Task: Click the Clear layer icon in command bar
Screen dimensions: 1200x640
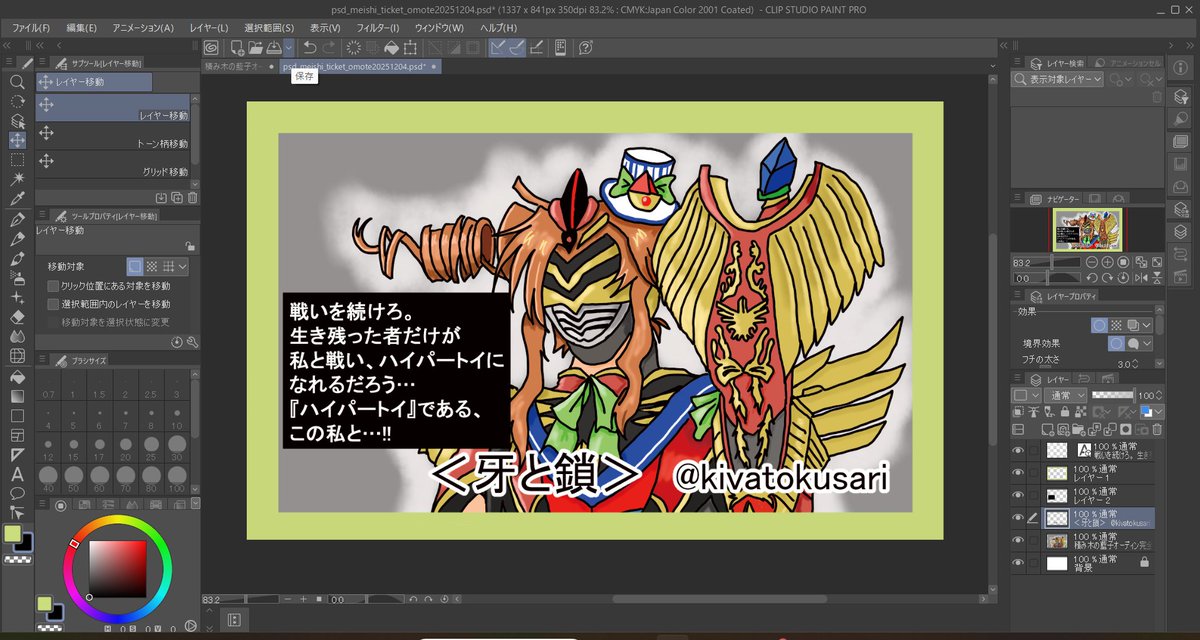Action: pyautogui.click(x=354, y=47)
